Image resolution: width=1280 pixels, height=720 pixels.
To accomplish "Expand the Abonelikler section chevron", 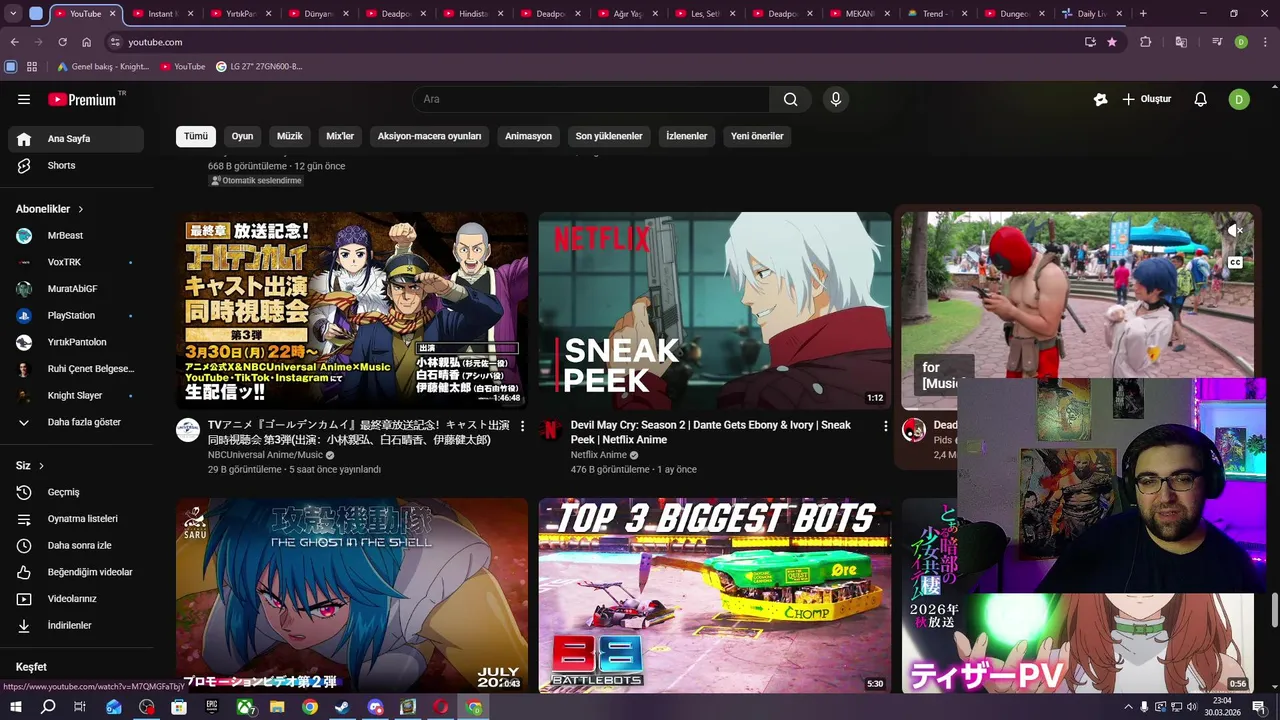I will coord(81,209).
